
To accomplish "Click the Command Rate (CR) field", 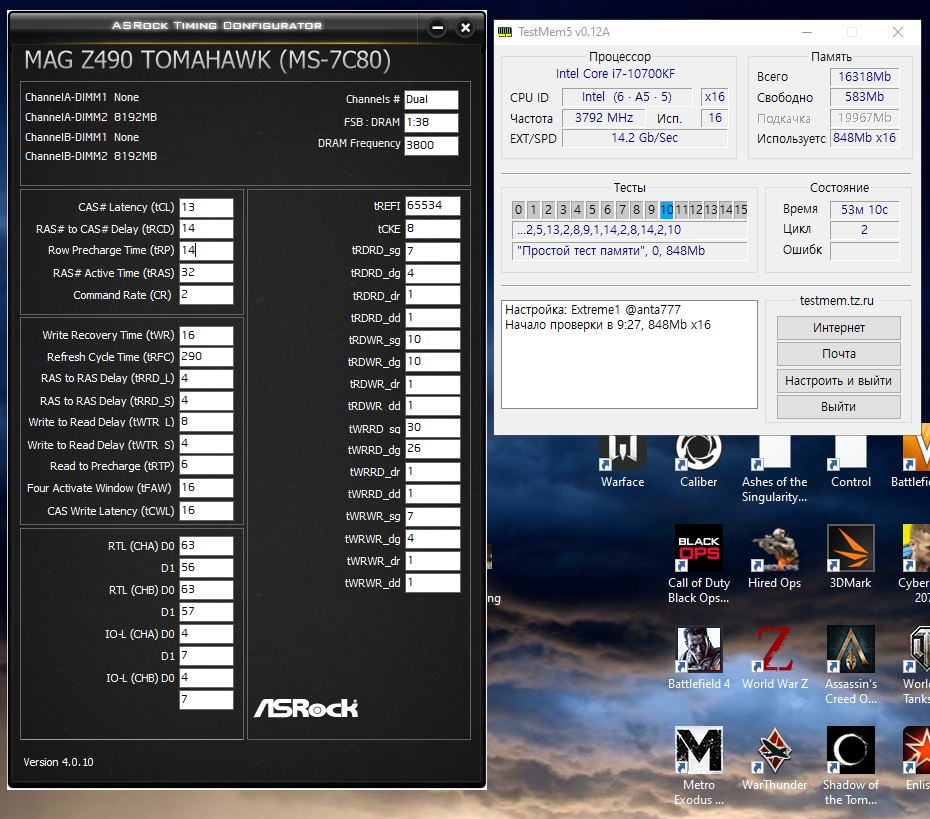I will click(x=206, y=294).
